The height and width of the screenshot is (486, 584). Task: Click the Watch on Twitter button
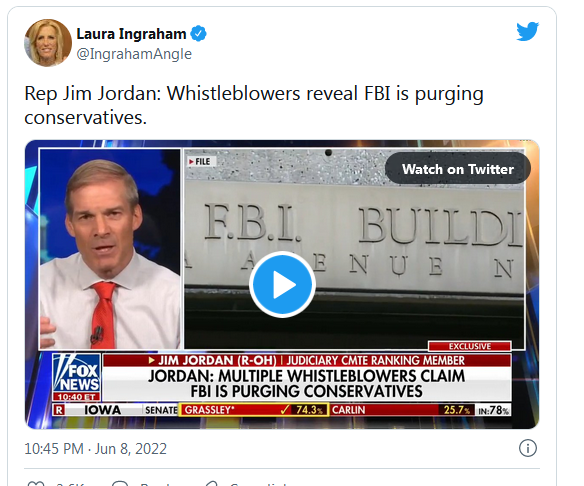click(x=458, y=169)
